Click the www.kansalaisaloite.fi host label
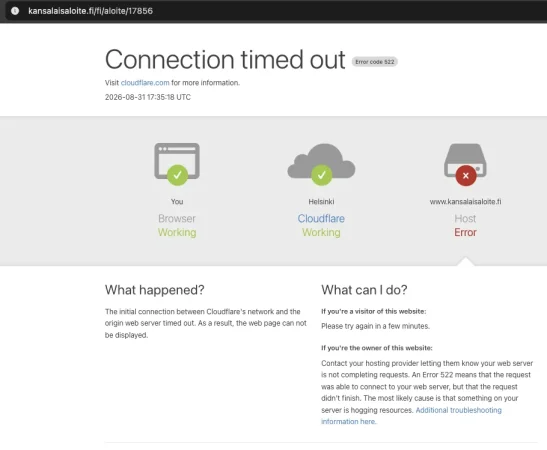The width and height of the screenshot is (547, 450). click(465, 201)
